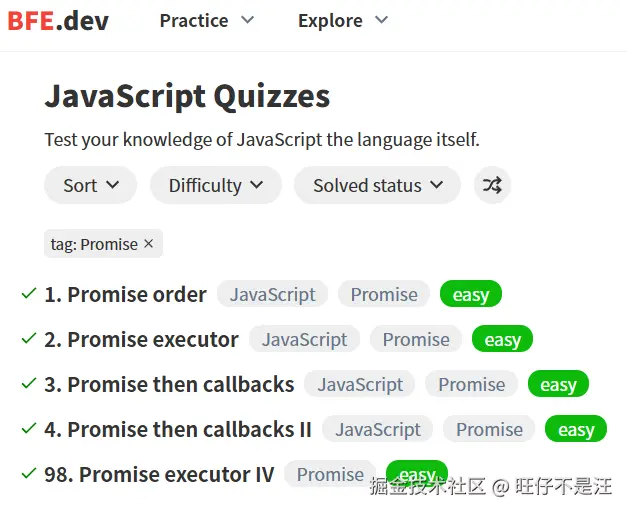Click checkmark beside Promise then callbacks
Viewport: 627px width, 512px height.
click(x=29, y=384)
